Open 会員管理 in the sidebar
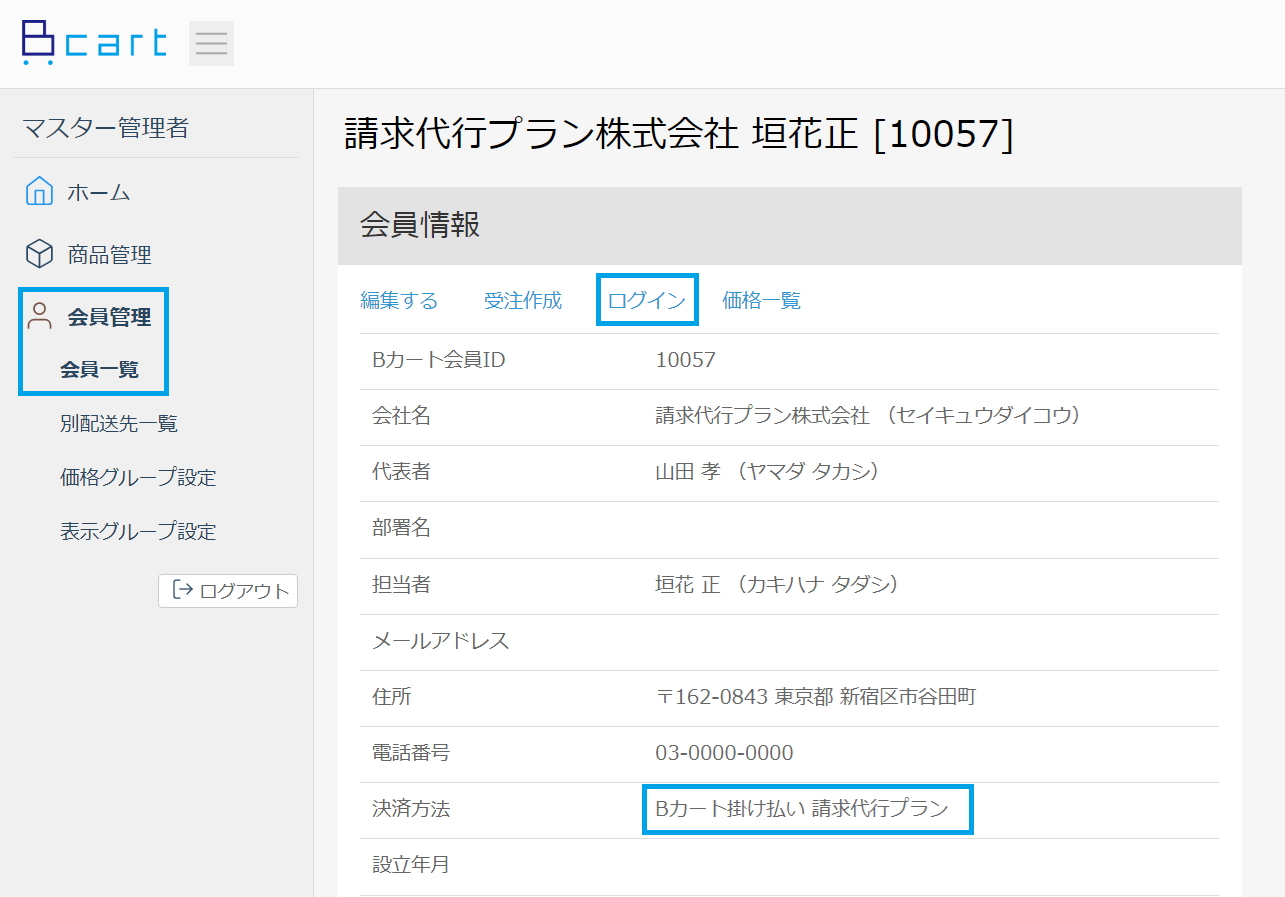 tap(110, 318)
